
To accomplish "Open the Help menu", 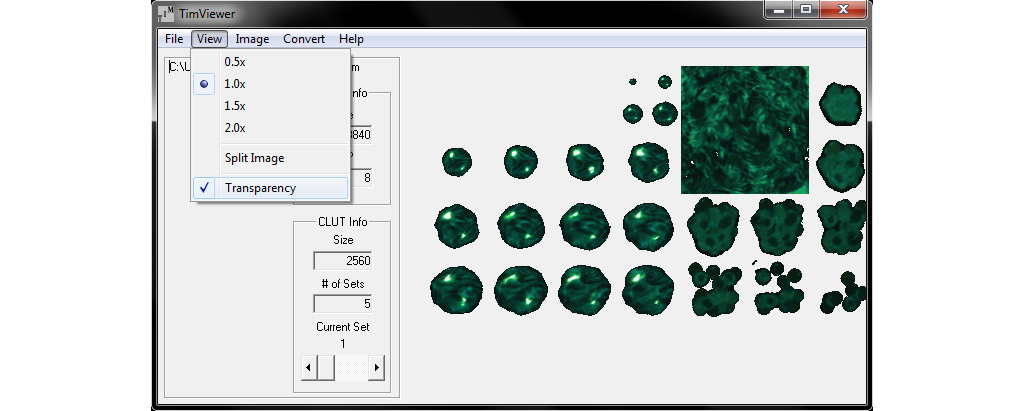I will coord(351,39).
